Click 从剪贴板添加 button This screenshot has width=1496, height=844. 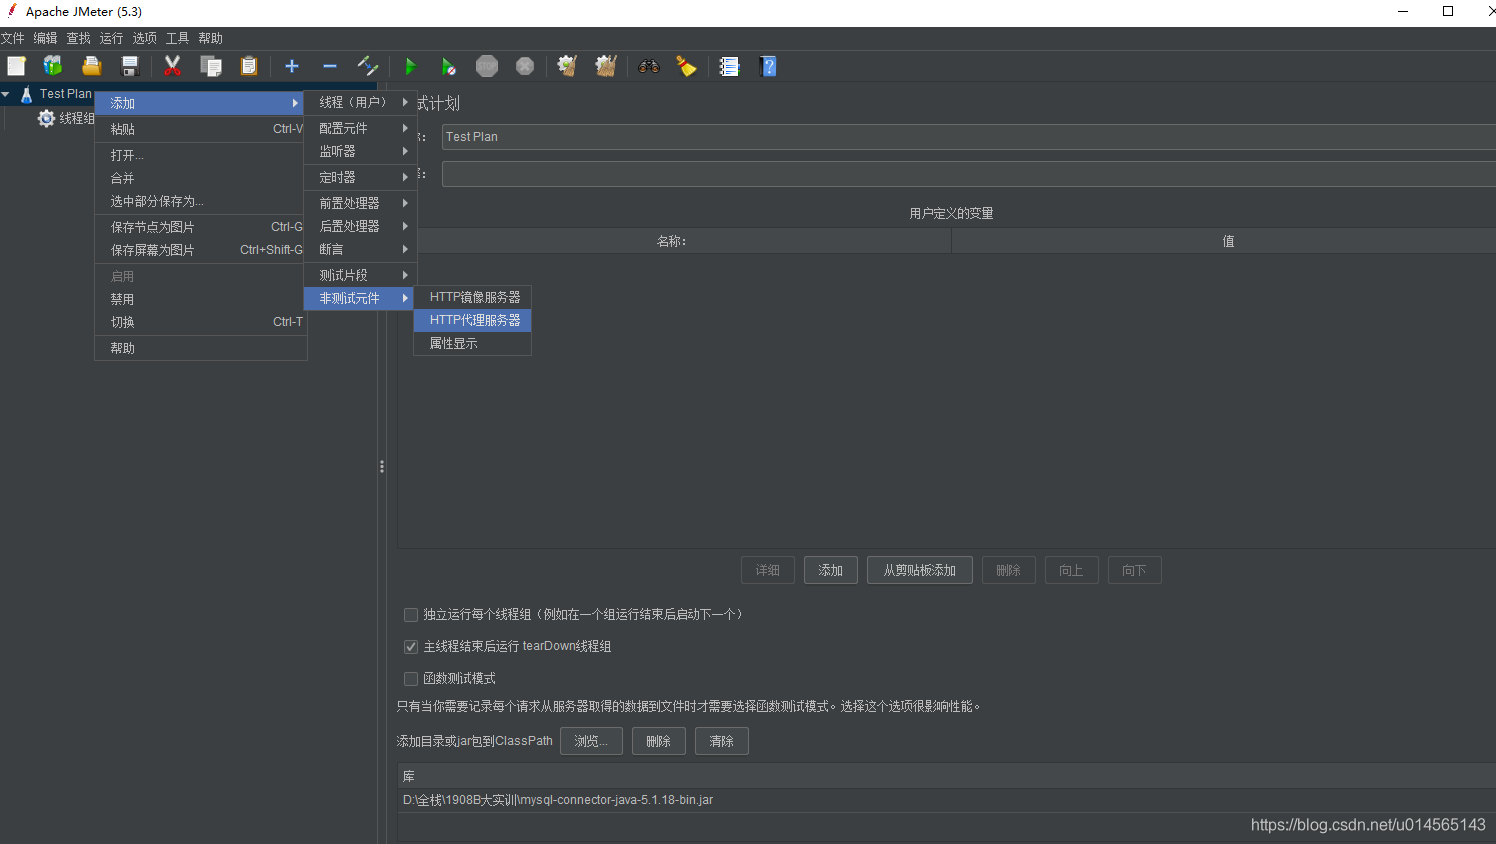click(920, 570)
